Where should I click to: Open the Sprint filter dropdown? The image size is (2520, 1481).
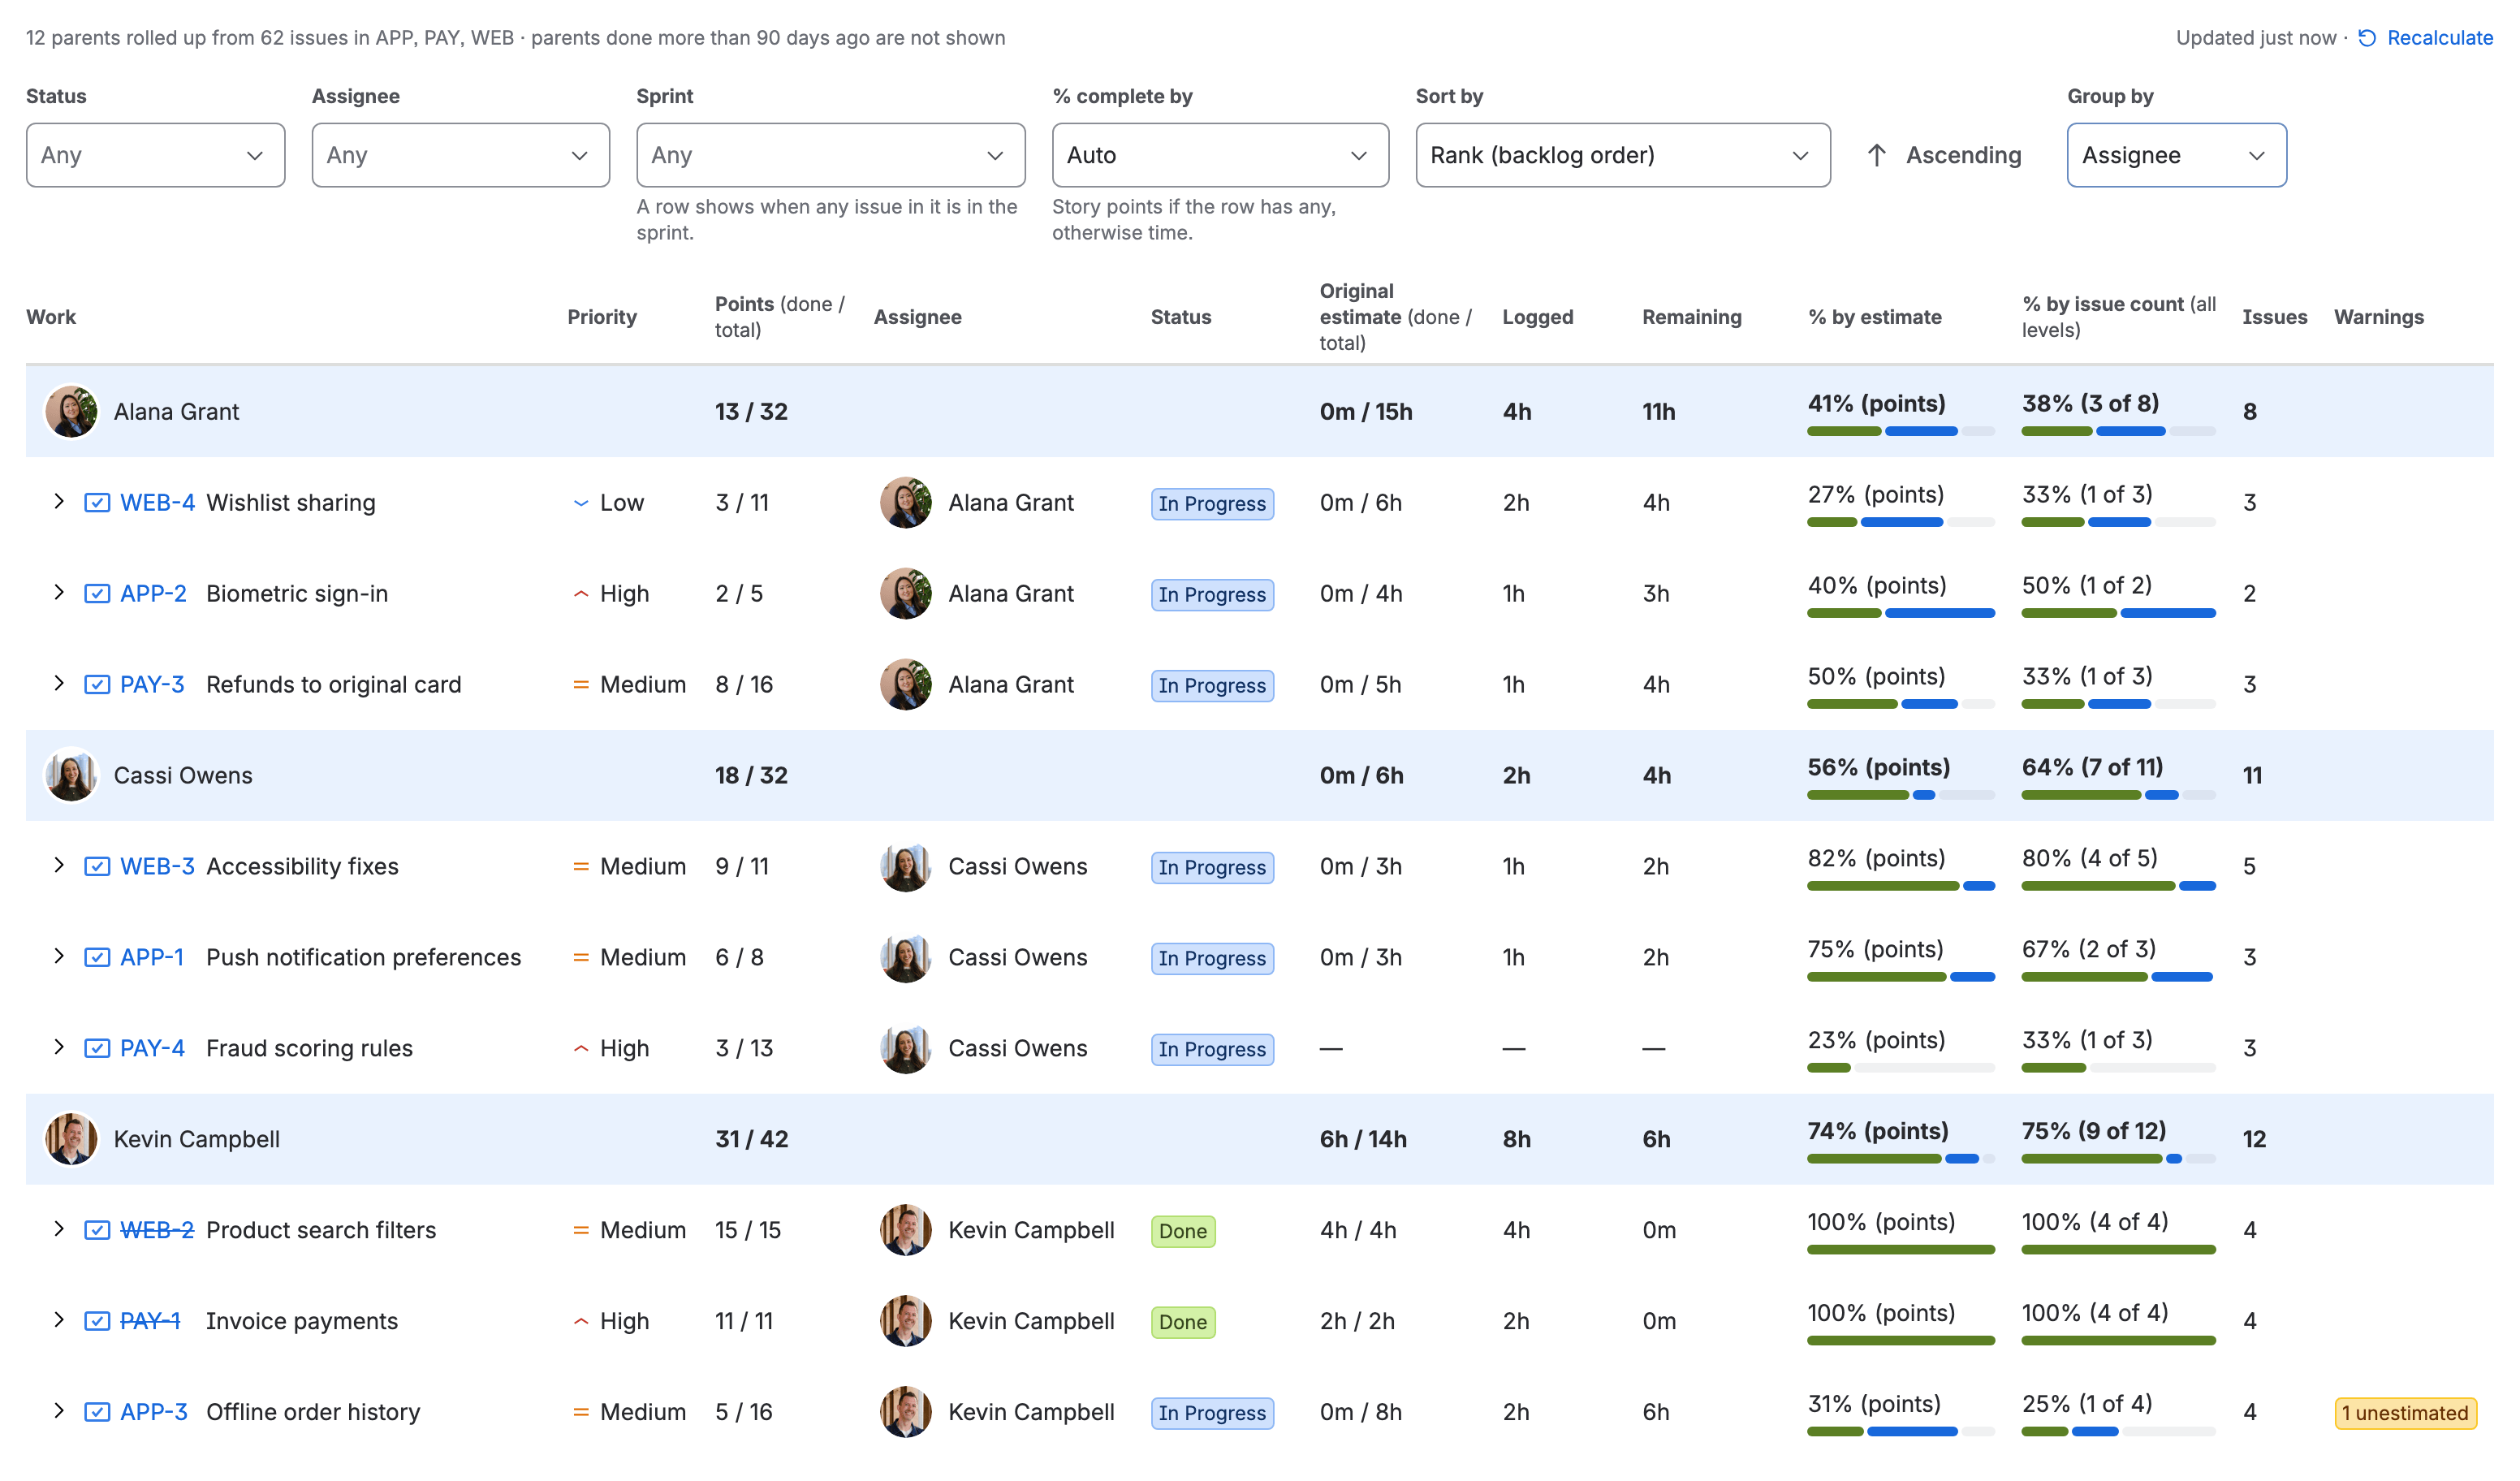tap(830, 155)
